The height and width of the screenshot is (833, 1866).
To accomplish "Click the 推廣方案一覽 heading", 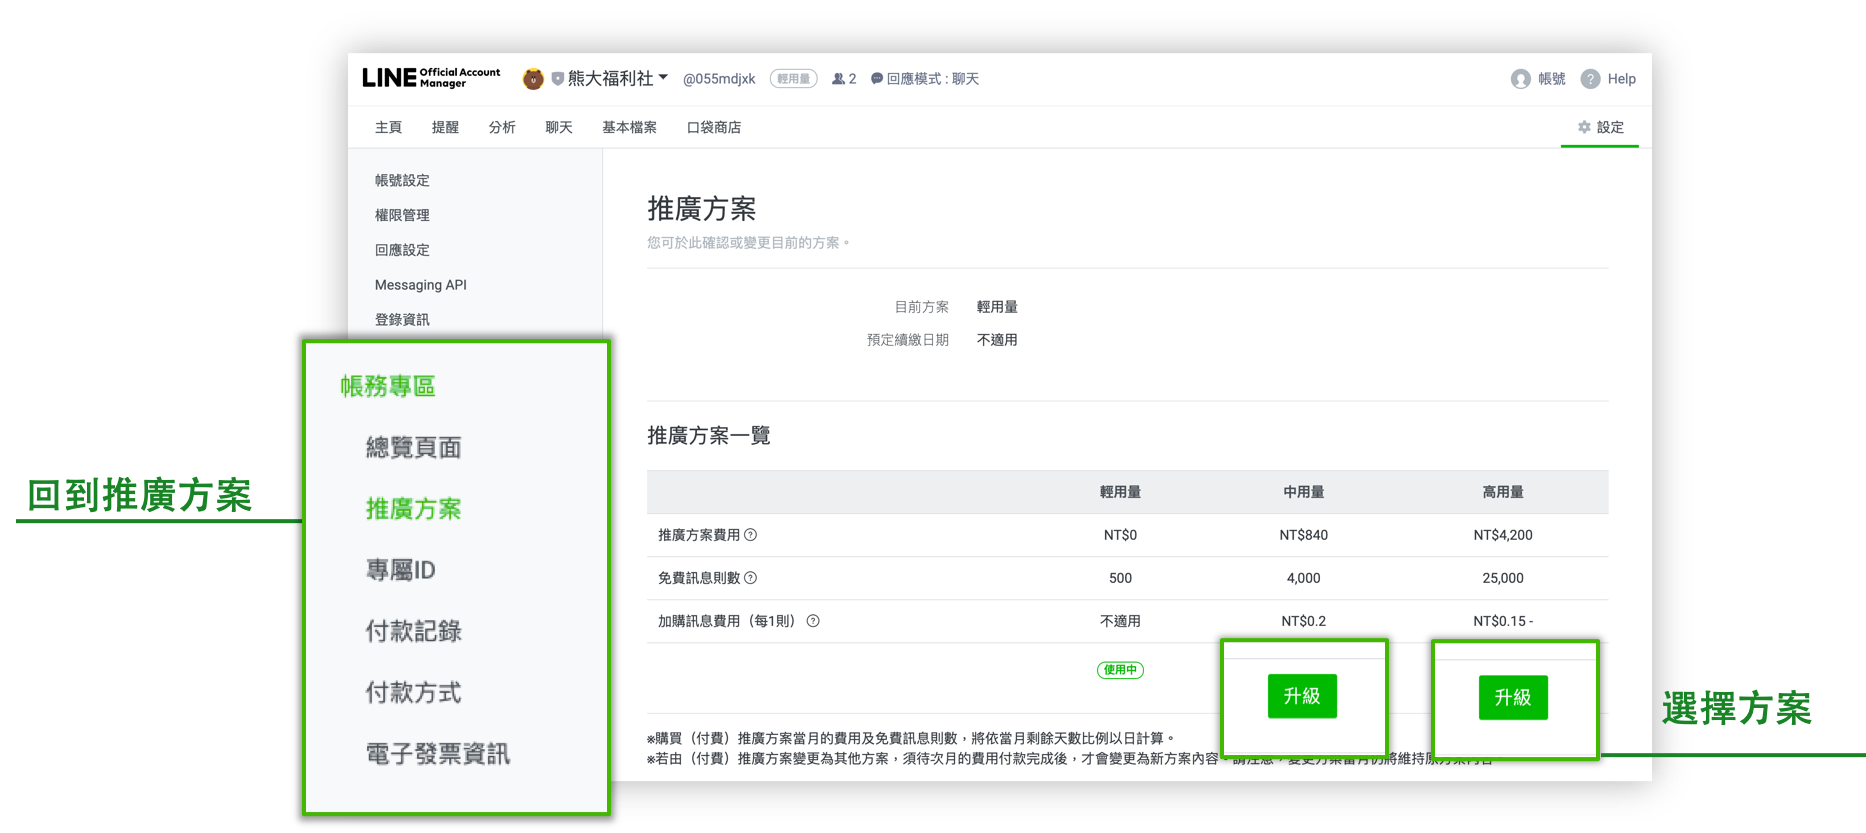I will click(709, 435).
